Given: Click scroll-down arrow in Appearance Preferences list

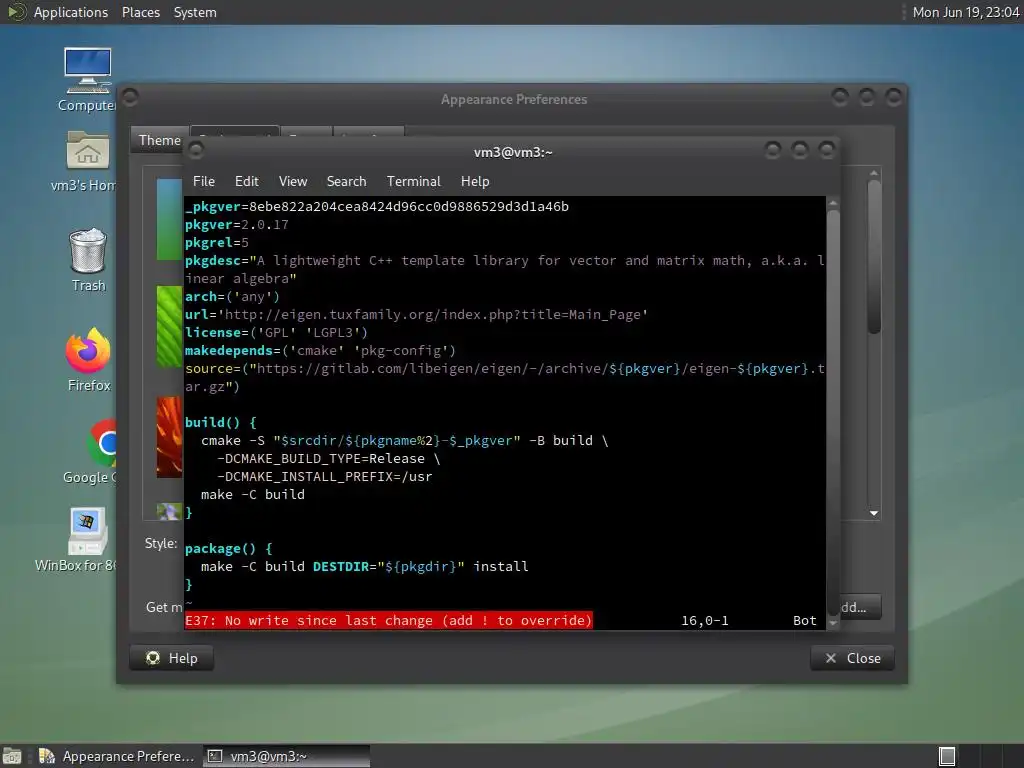Looking at the screenshot, I should [x=874, y=513].
